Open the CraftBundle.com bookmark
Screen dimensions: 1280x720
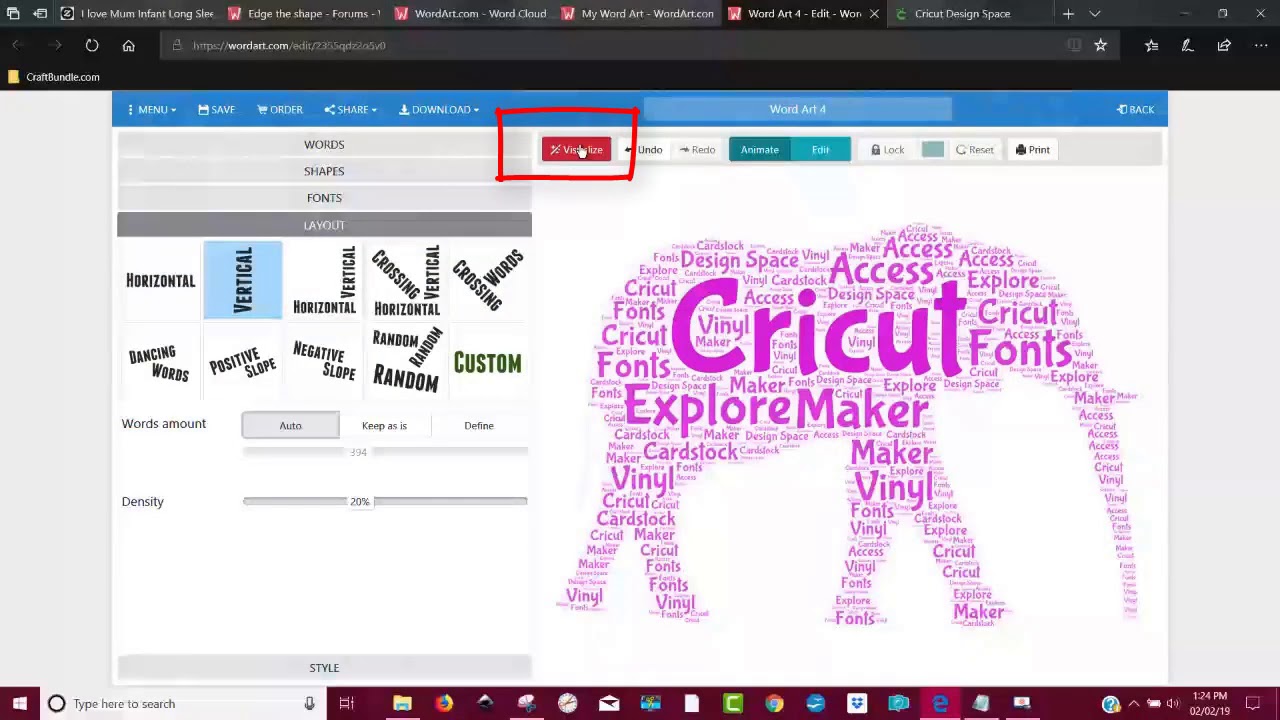[x=54, y=77]
